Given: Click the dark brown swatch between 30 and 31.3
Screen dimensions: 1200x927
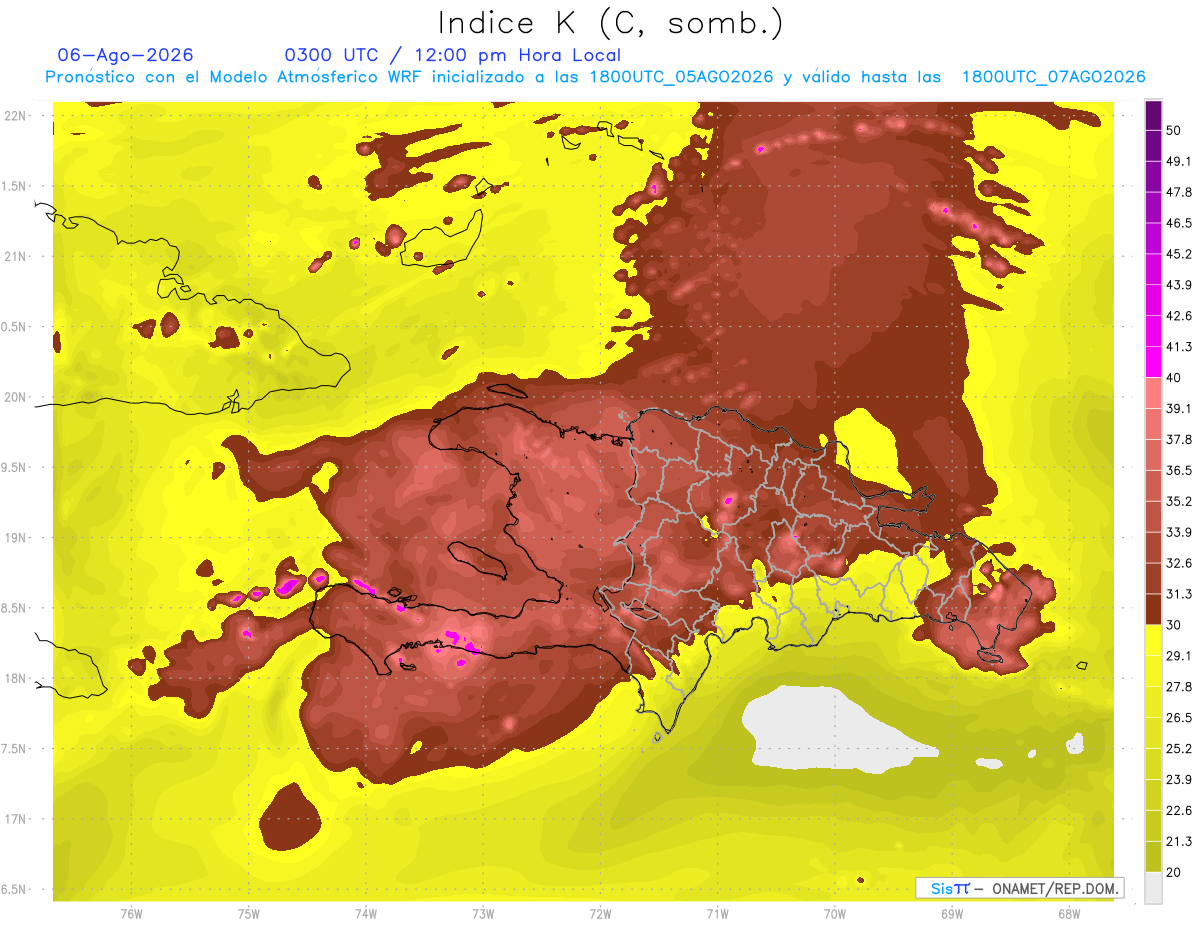Looking at the screenshot, I should [x=1153, y=609].
